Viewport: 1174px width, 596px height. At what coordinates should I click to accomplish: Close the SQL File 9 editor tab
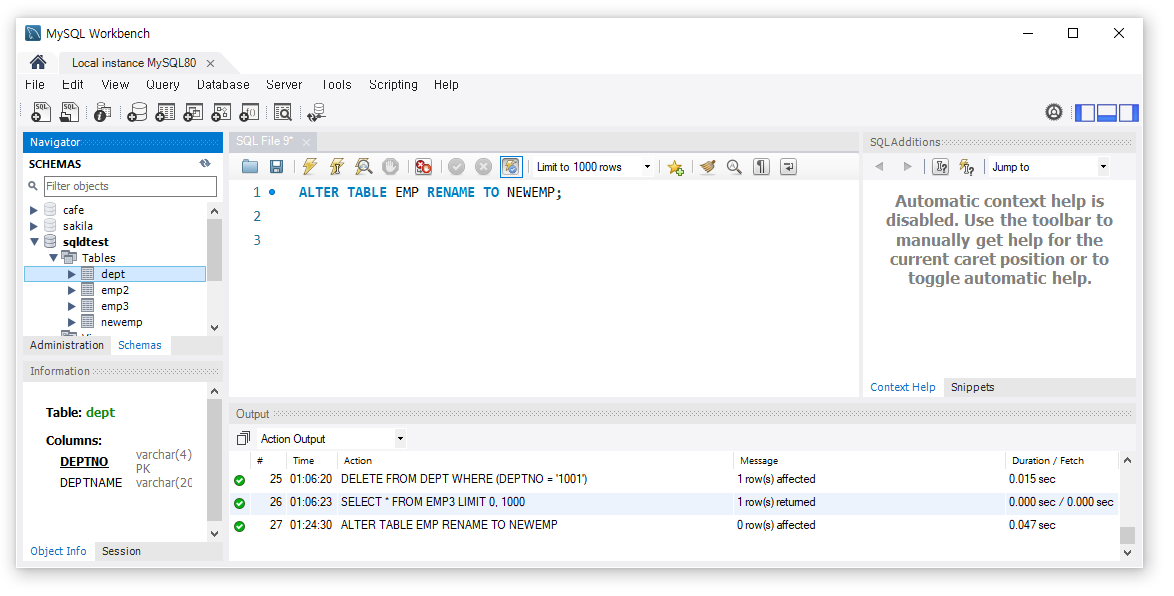[306, 142]
